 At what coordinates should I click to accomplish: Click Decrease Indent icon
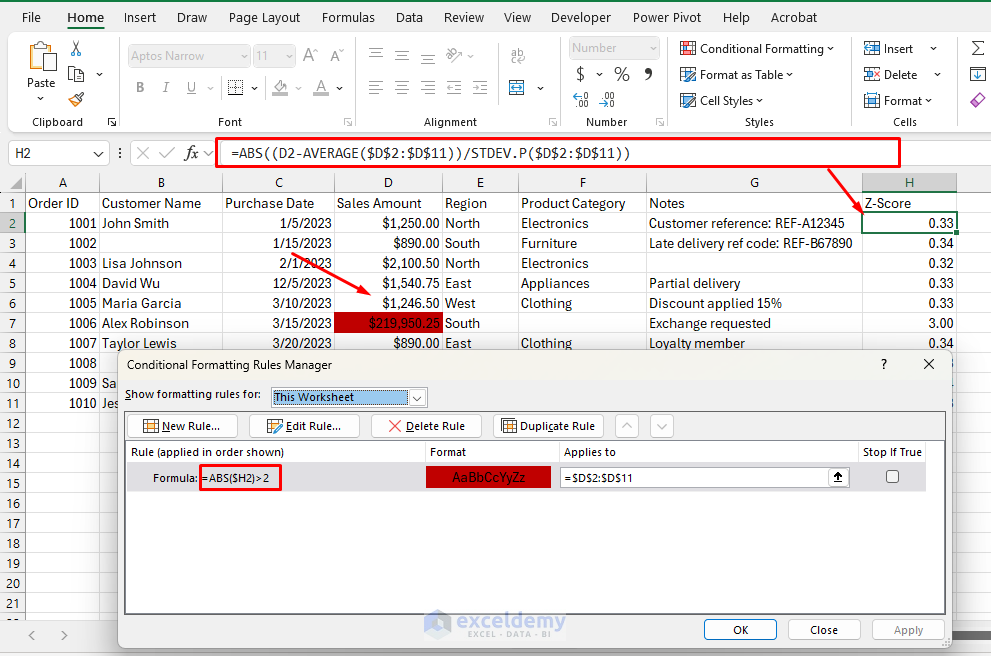454,87
